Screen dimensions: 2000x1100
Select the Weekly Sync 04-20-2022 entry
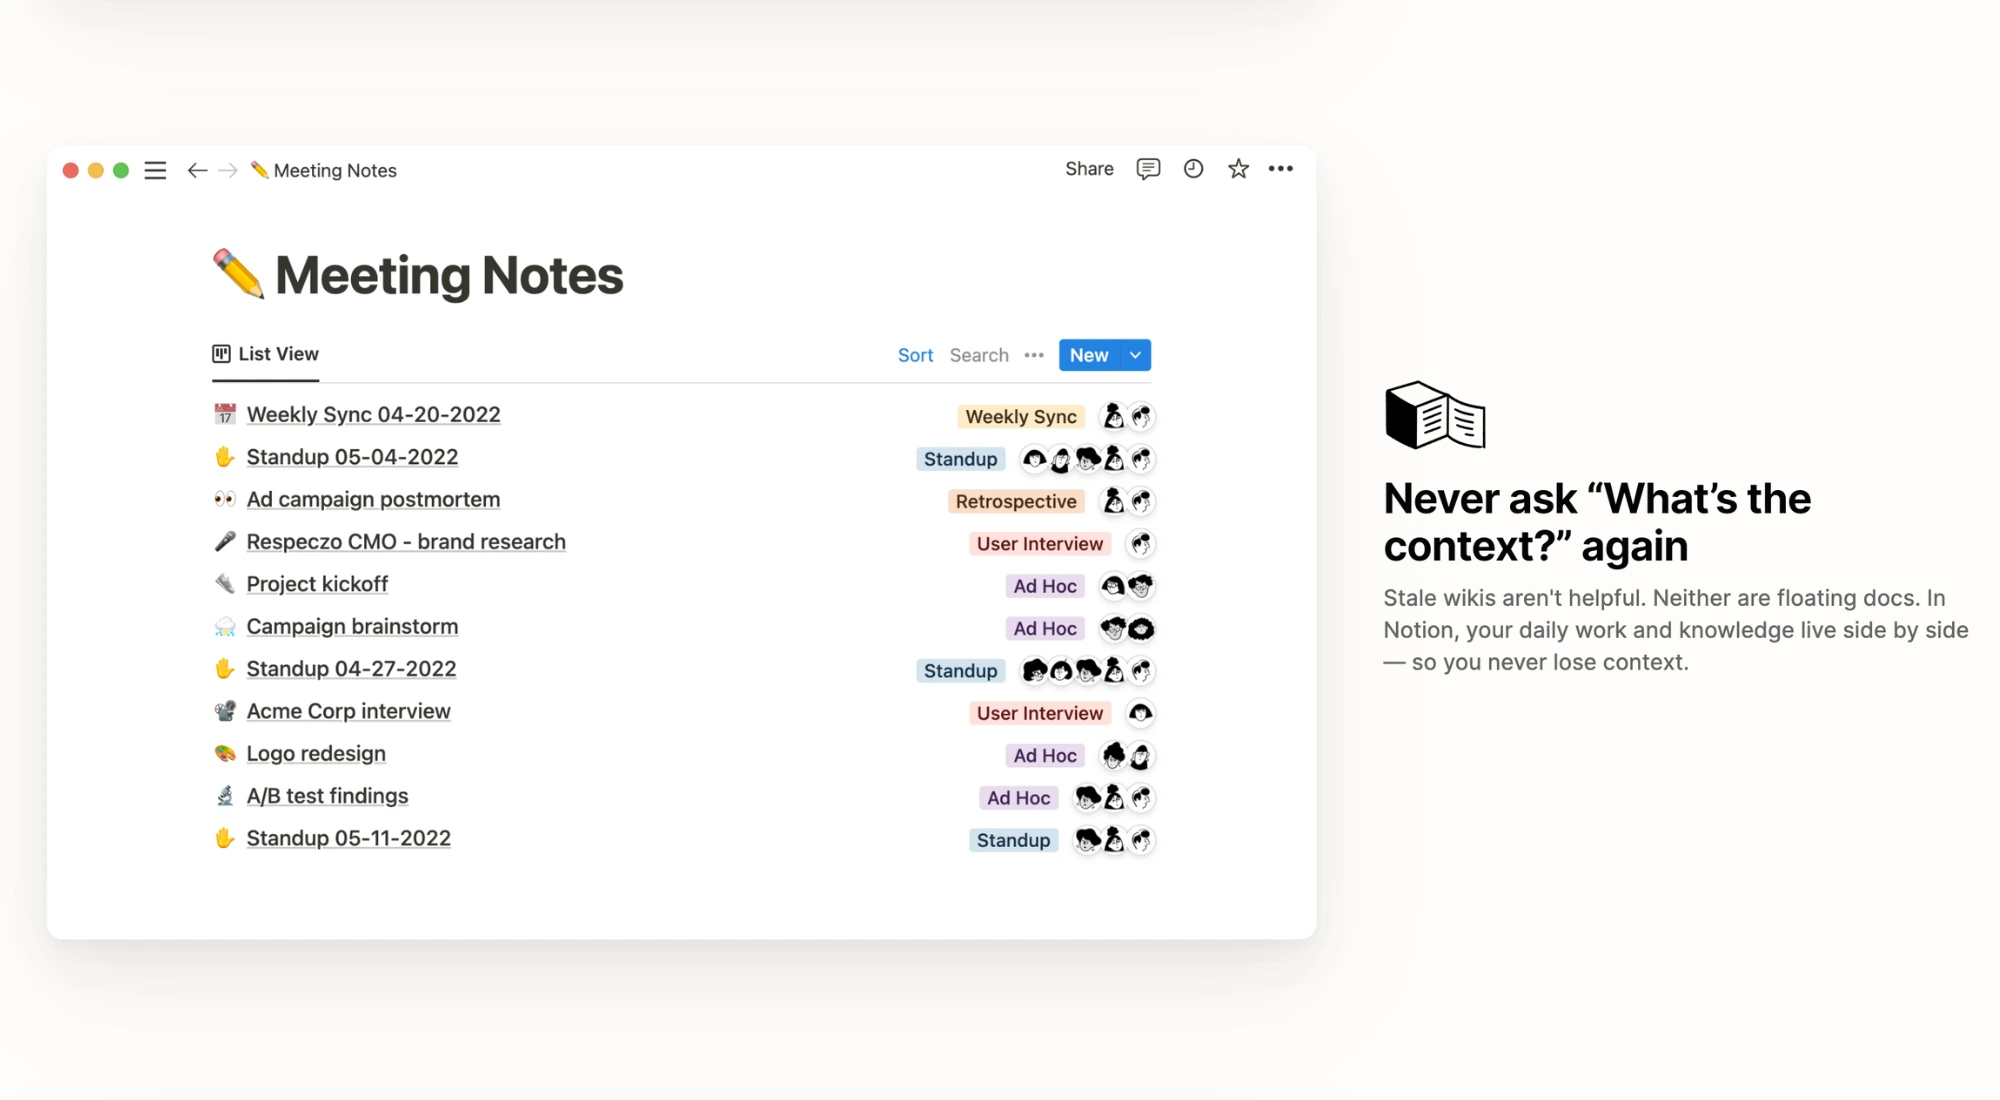click(x=372, y=415)
